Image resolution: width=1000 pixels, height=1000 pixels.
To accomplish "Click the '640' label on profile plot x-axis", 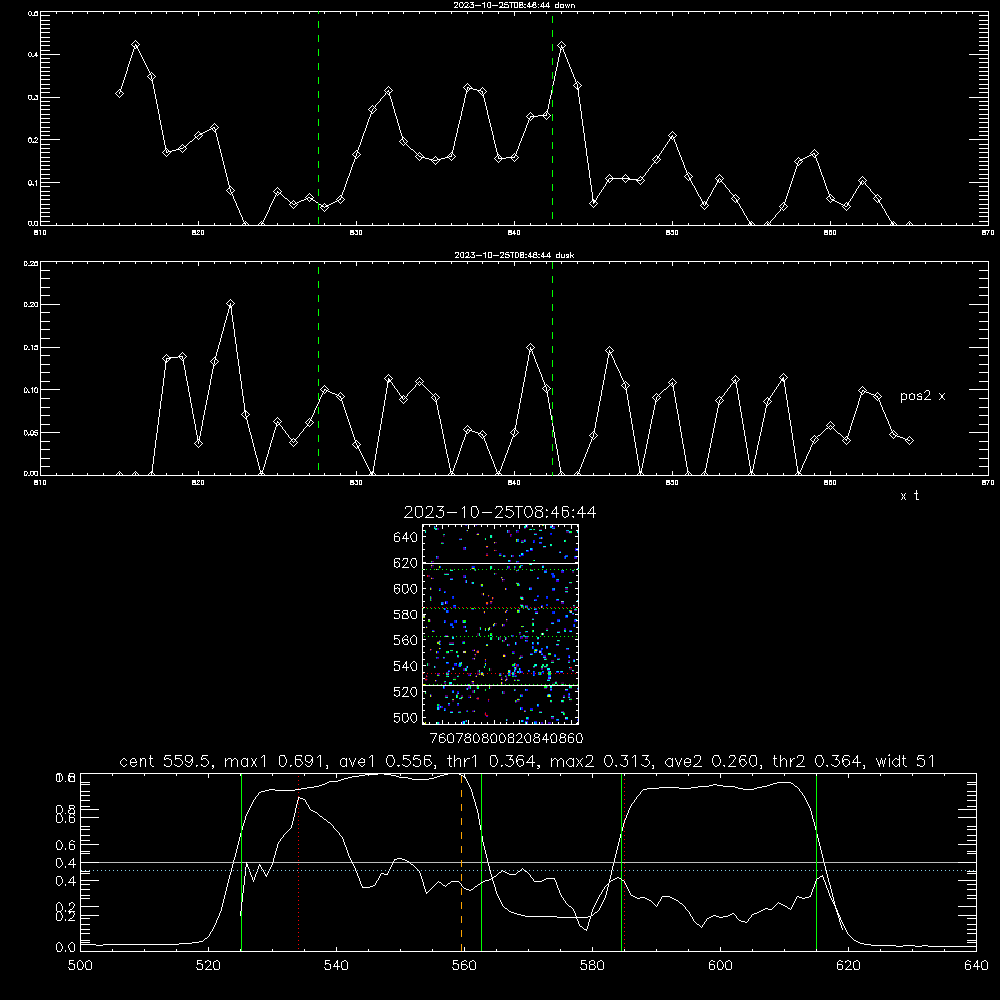I will point(976,966).
